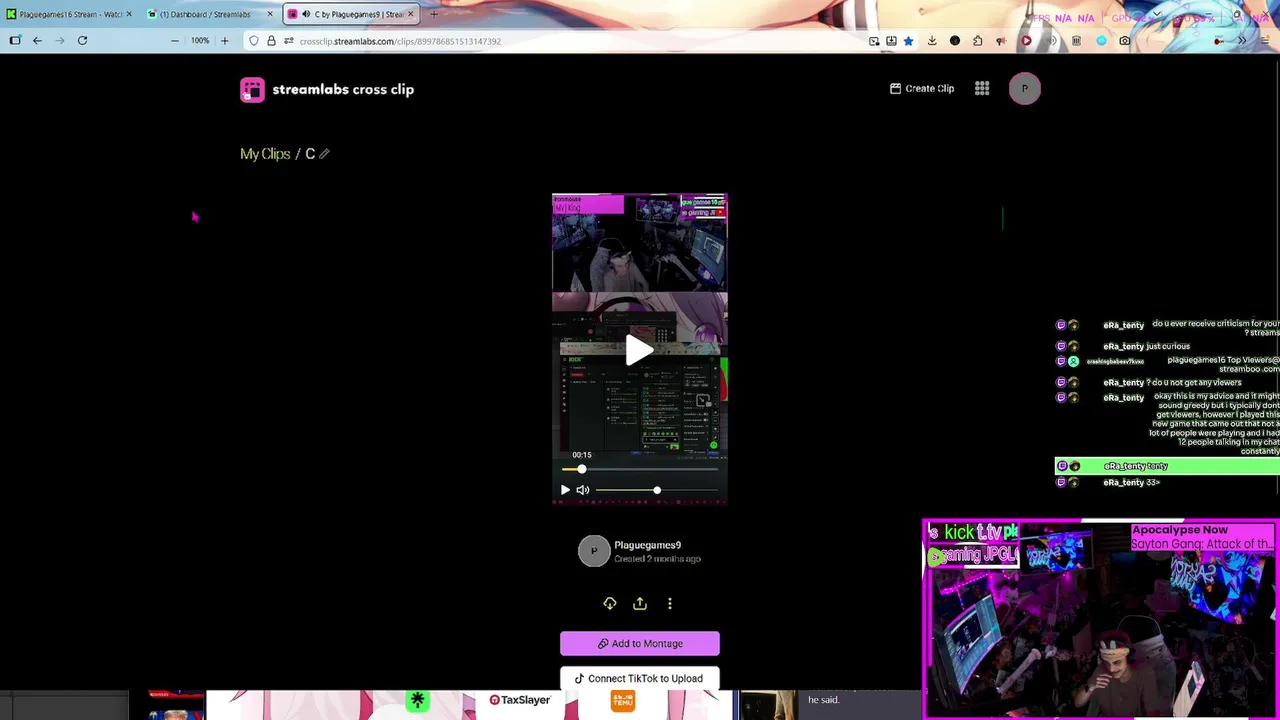Expand the toolbar overflow chevrons

click(x=1242, y=41)
